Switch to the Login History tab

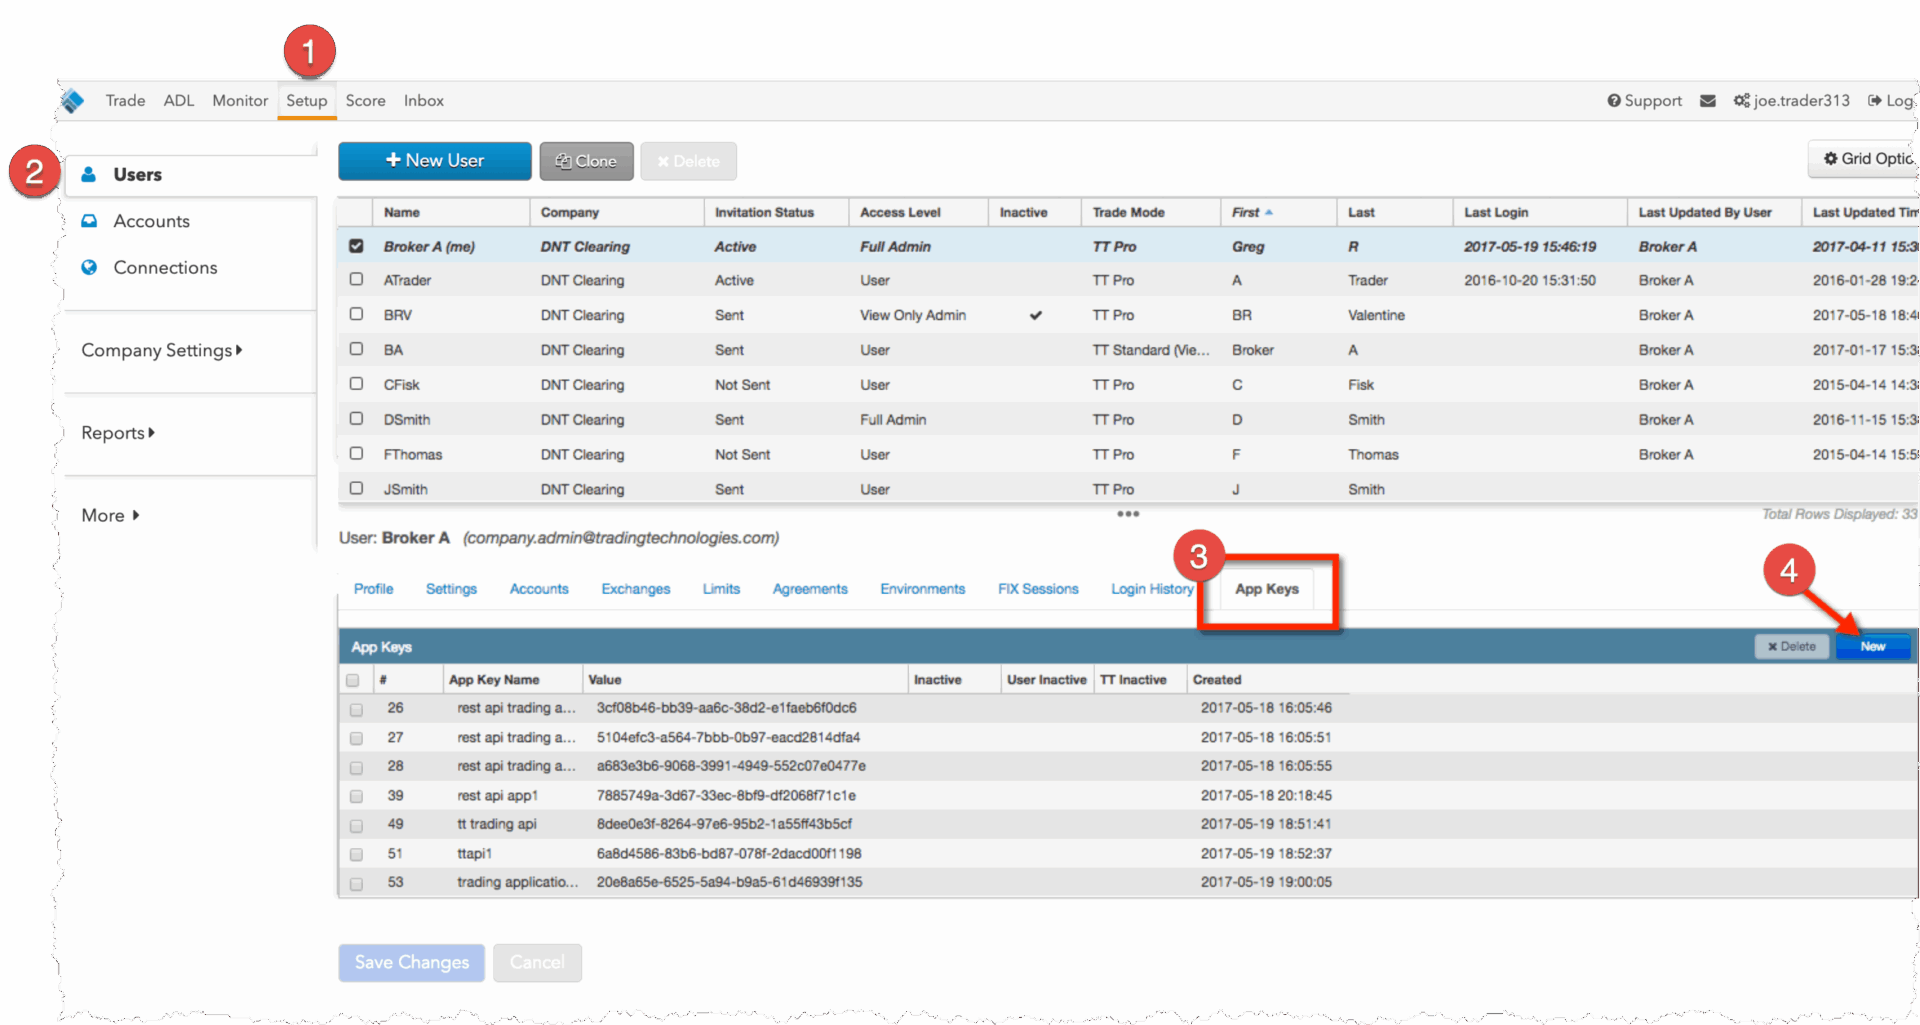(1152, 589)
